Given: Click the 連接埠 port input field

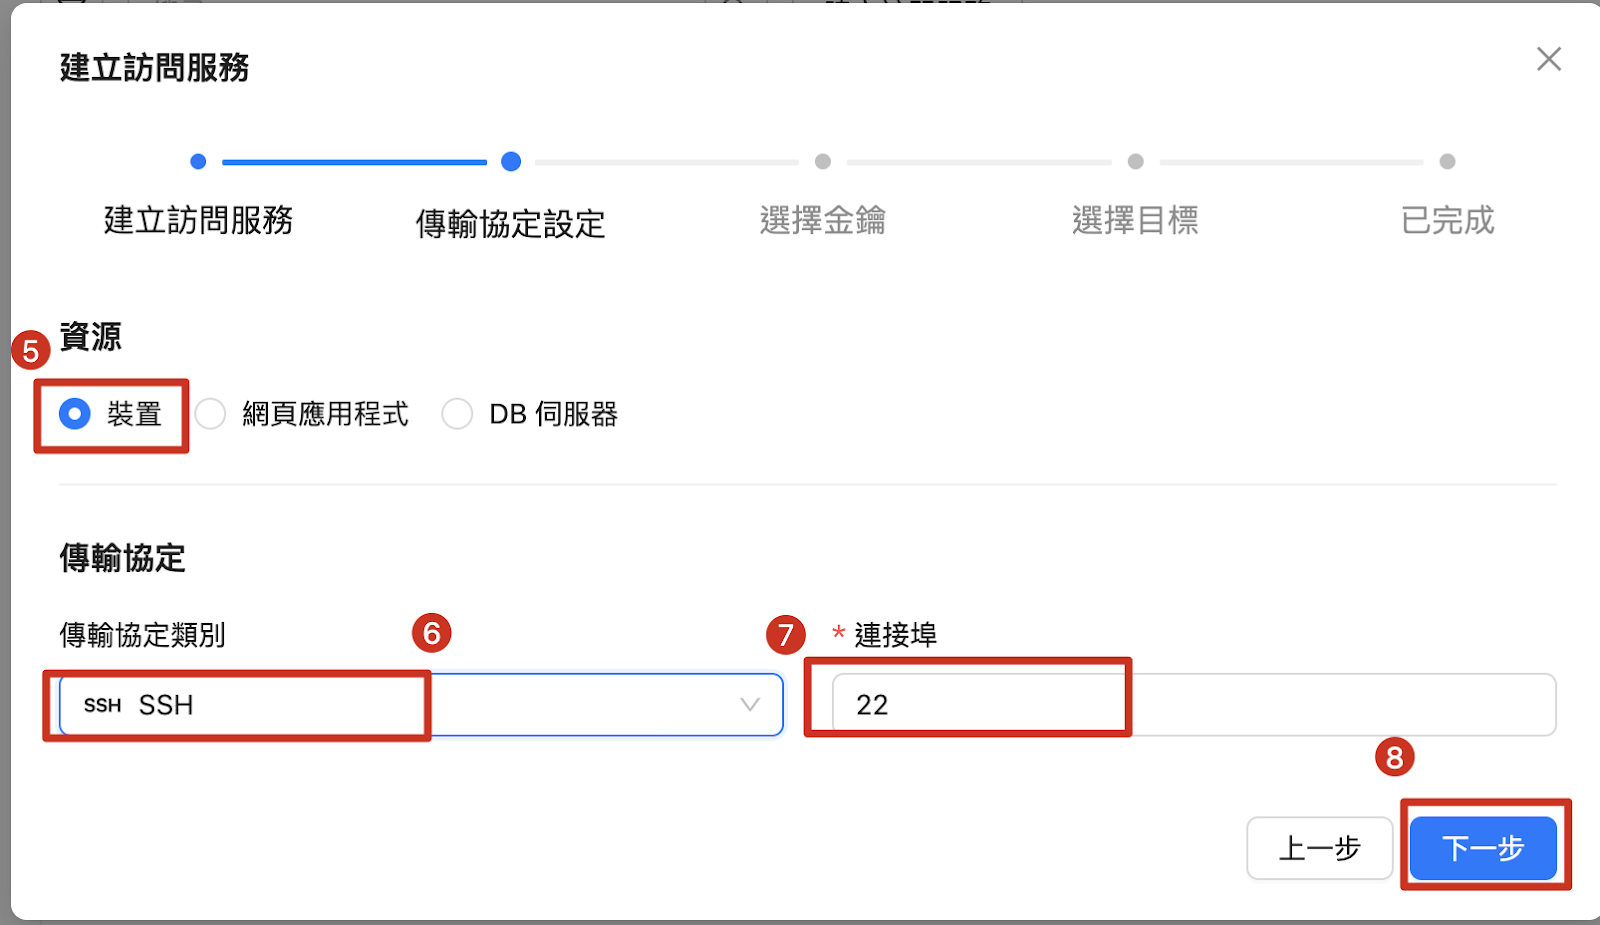Looking at the screenshot, I should (1192, 705).
